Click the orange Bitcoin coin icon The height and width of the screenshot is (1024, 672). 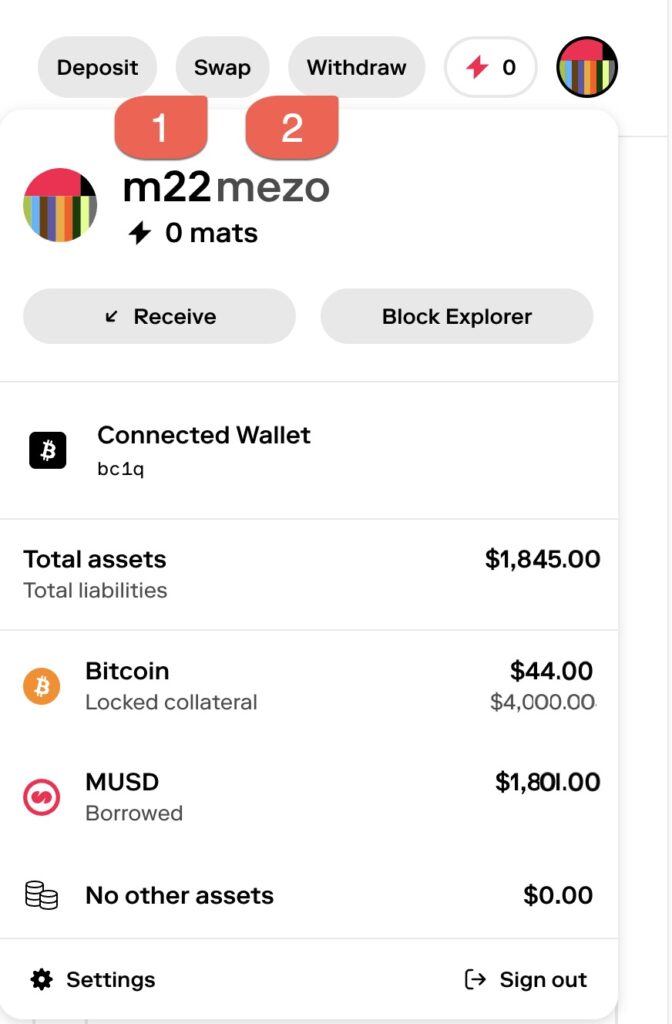tap(42, 686)
